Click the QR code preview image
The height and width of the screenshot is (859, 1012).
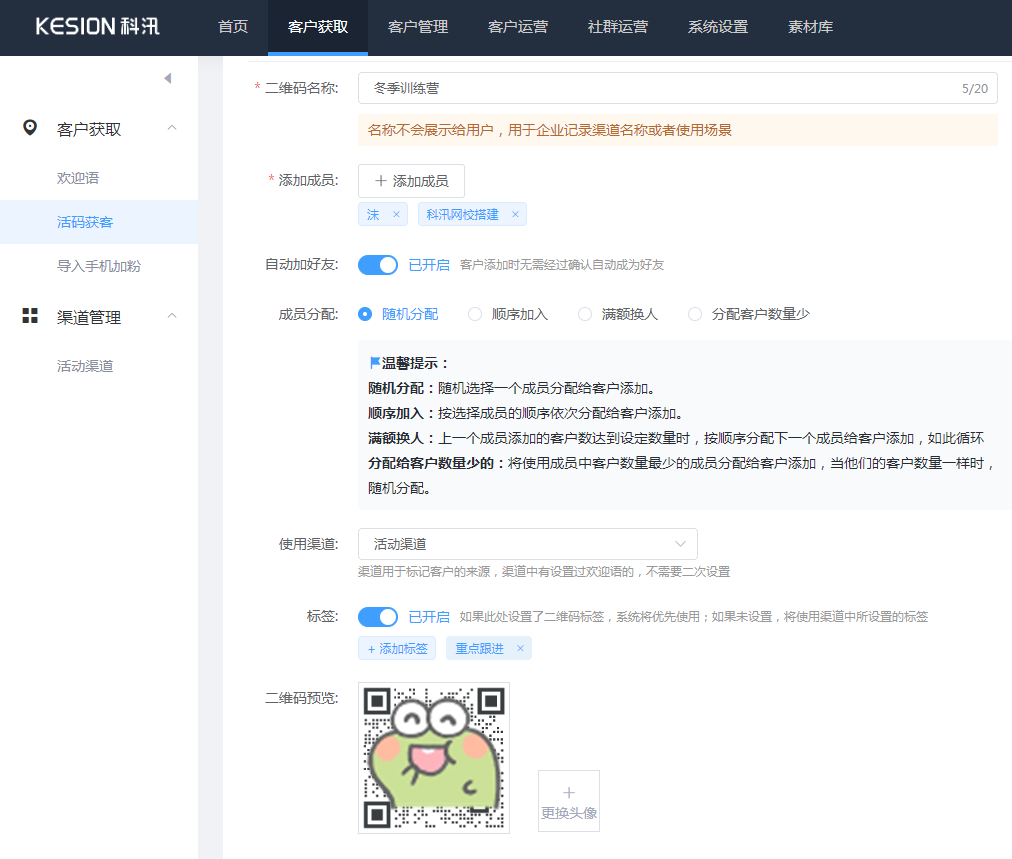pyautogui.click(x=434, y=758)
